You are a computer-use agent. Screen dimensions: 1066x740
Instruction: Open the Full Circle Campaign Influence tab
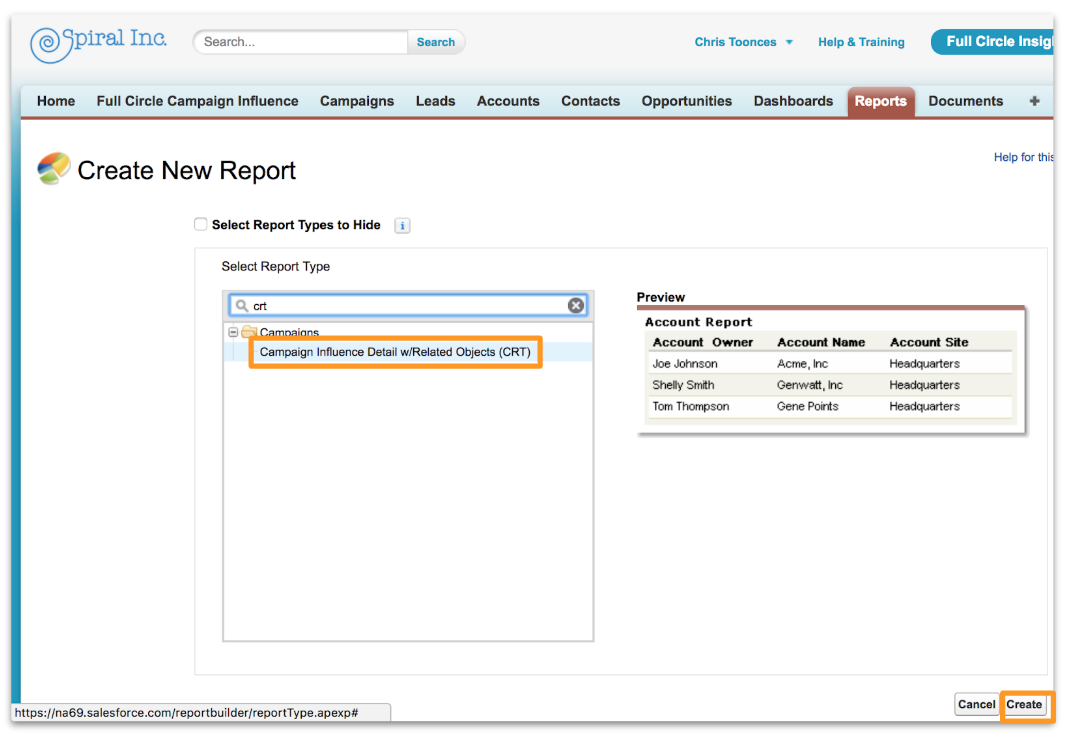tap(197, 101)
